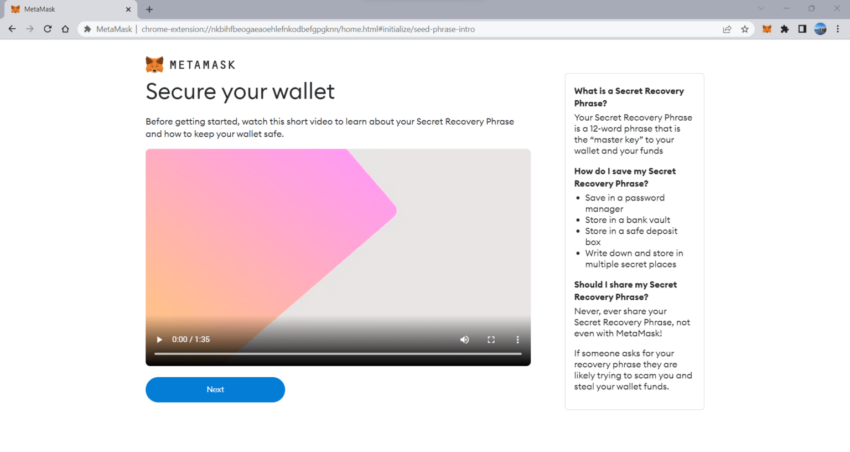Click the blue Next button
The width and height of the screenshot is (850, 452).
pos(215,390)
